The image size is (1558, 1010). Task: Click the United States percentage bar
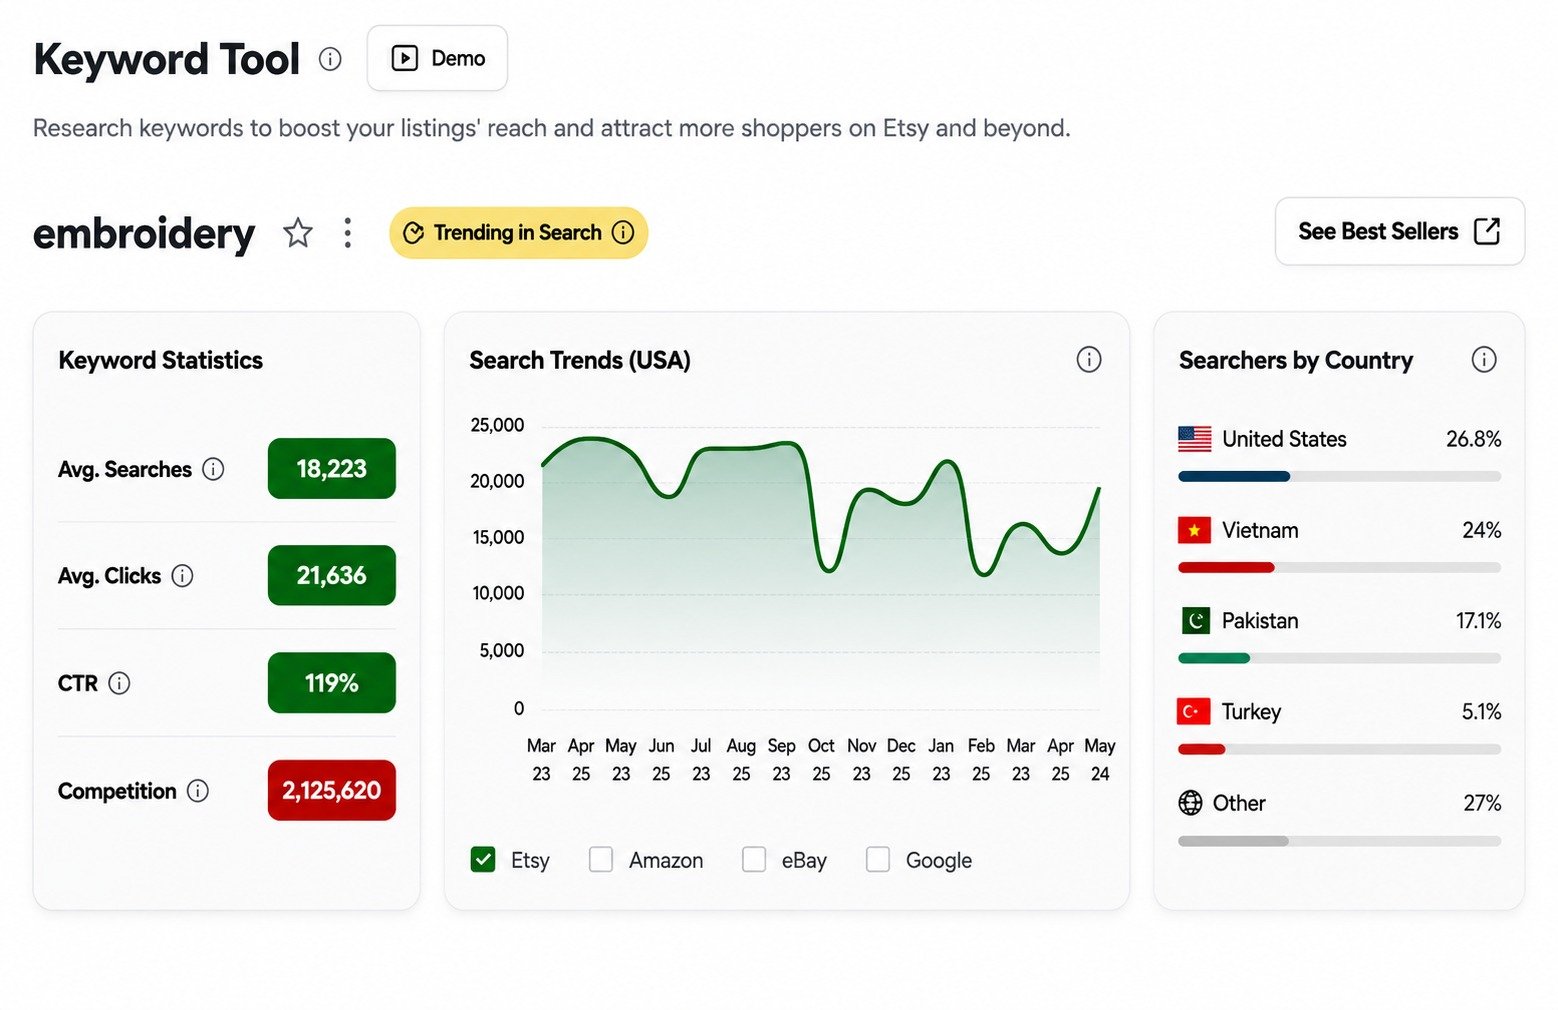pyautogui.click(x=1339, y=477)
